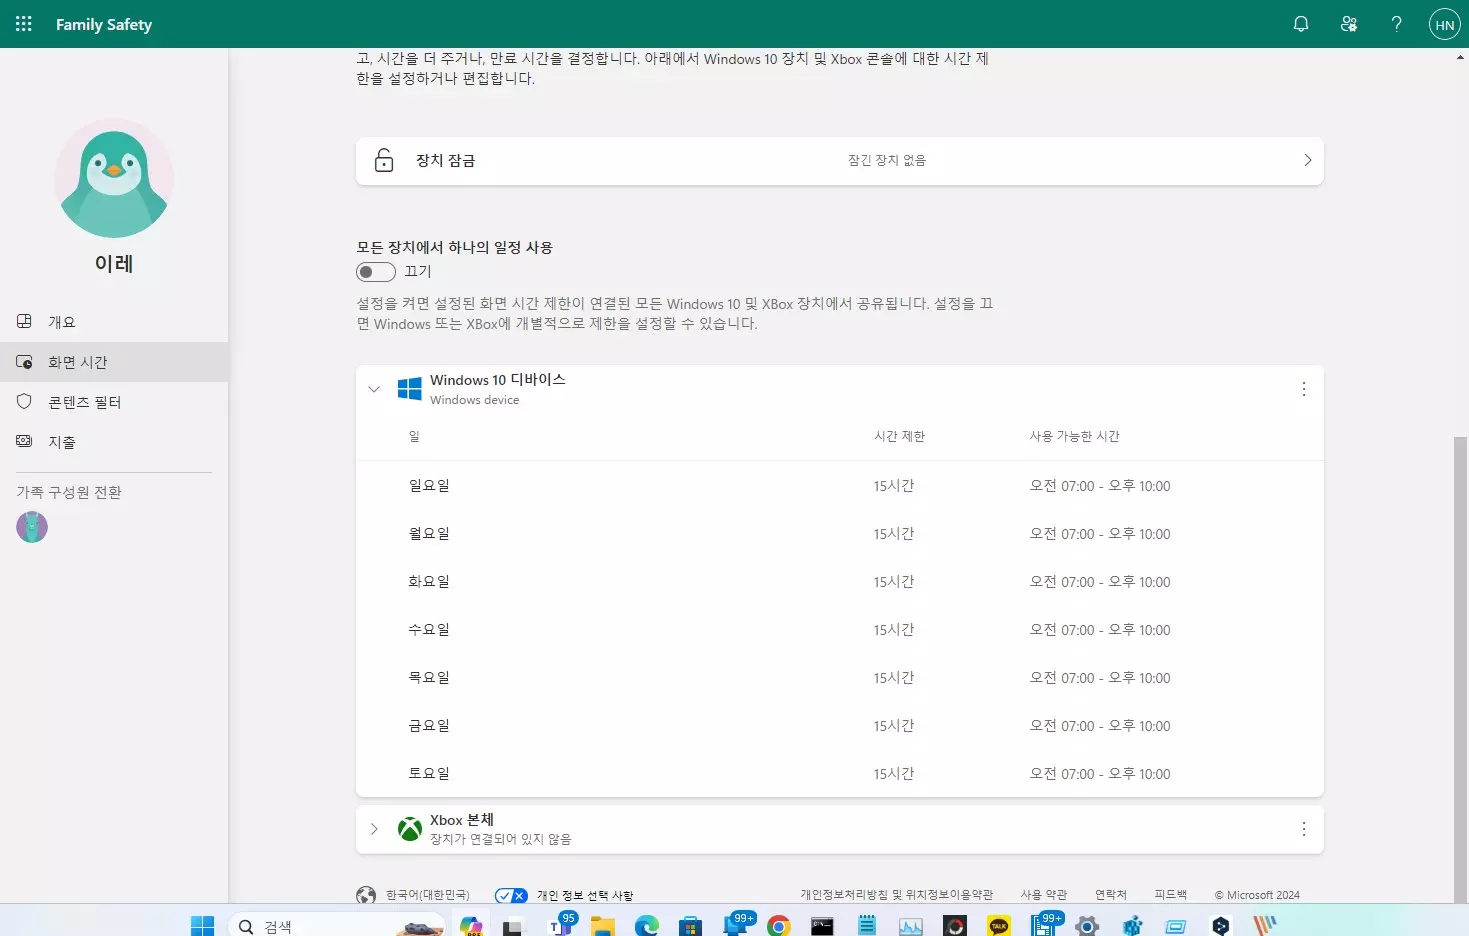Open the Xbox 본체 three-dot menu
Viewport: 1469px width, 936px height.
click(1303, 828)
